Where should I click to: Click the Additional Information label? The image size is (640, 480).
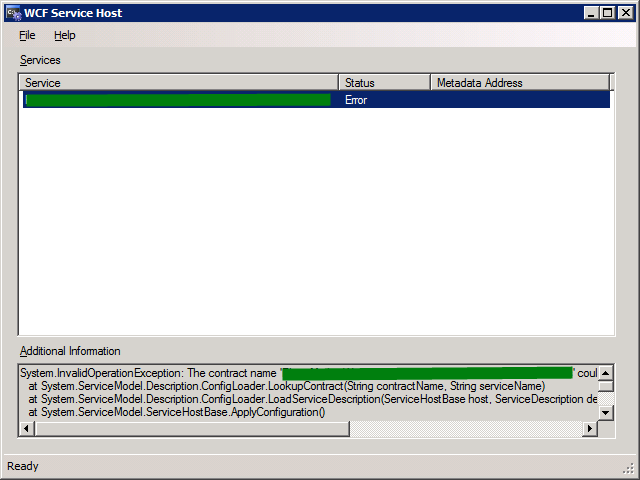click(70, 351)
